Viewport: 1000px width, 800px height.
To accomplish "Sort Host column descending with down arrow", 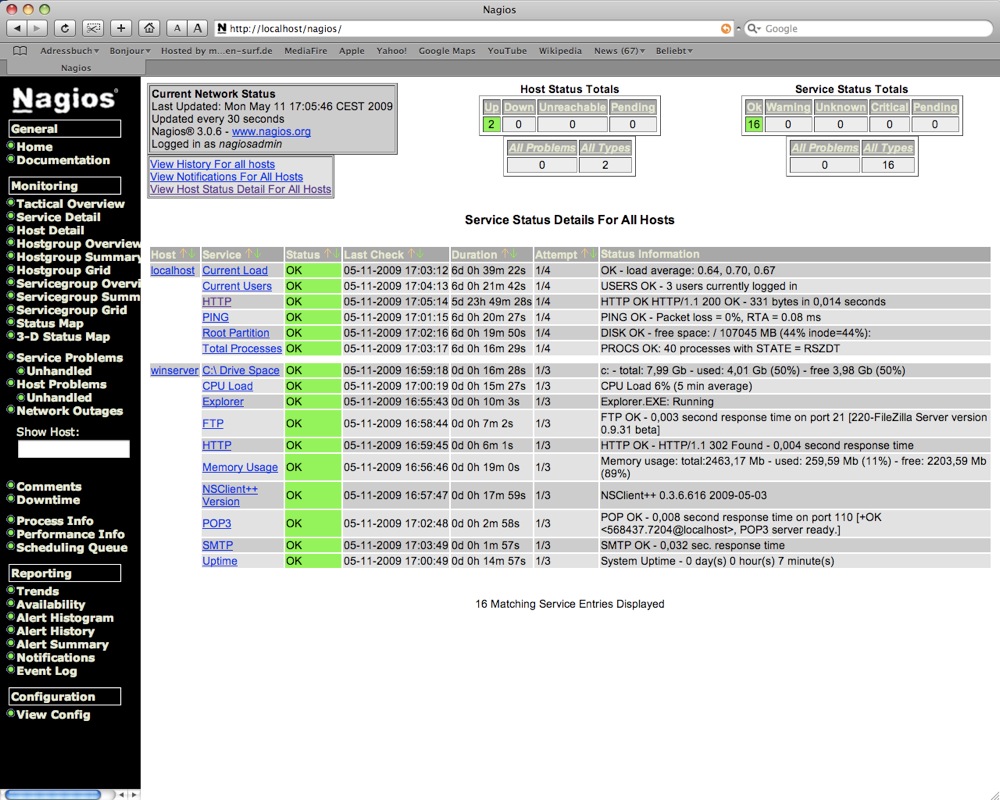I will coord(191,254).
